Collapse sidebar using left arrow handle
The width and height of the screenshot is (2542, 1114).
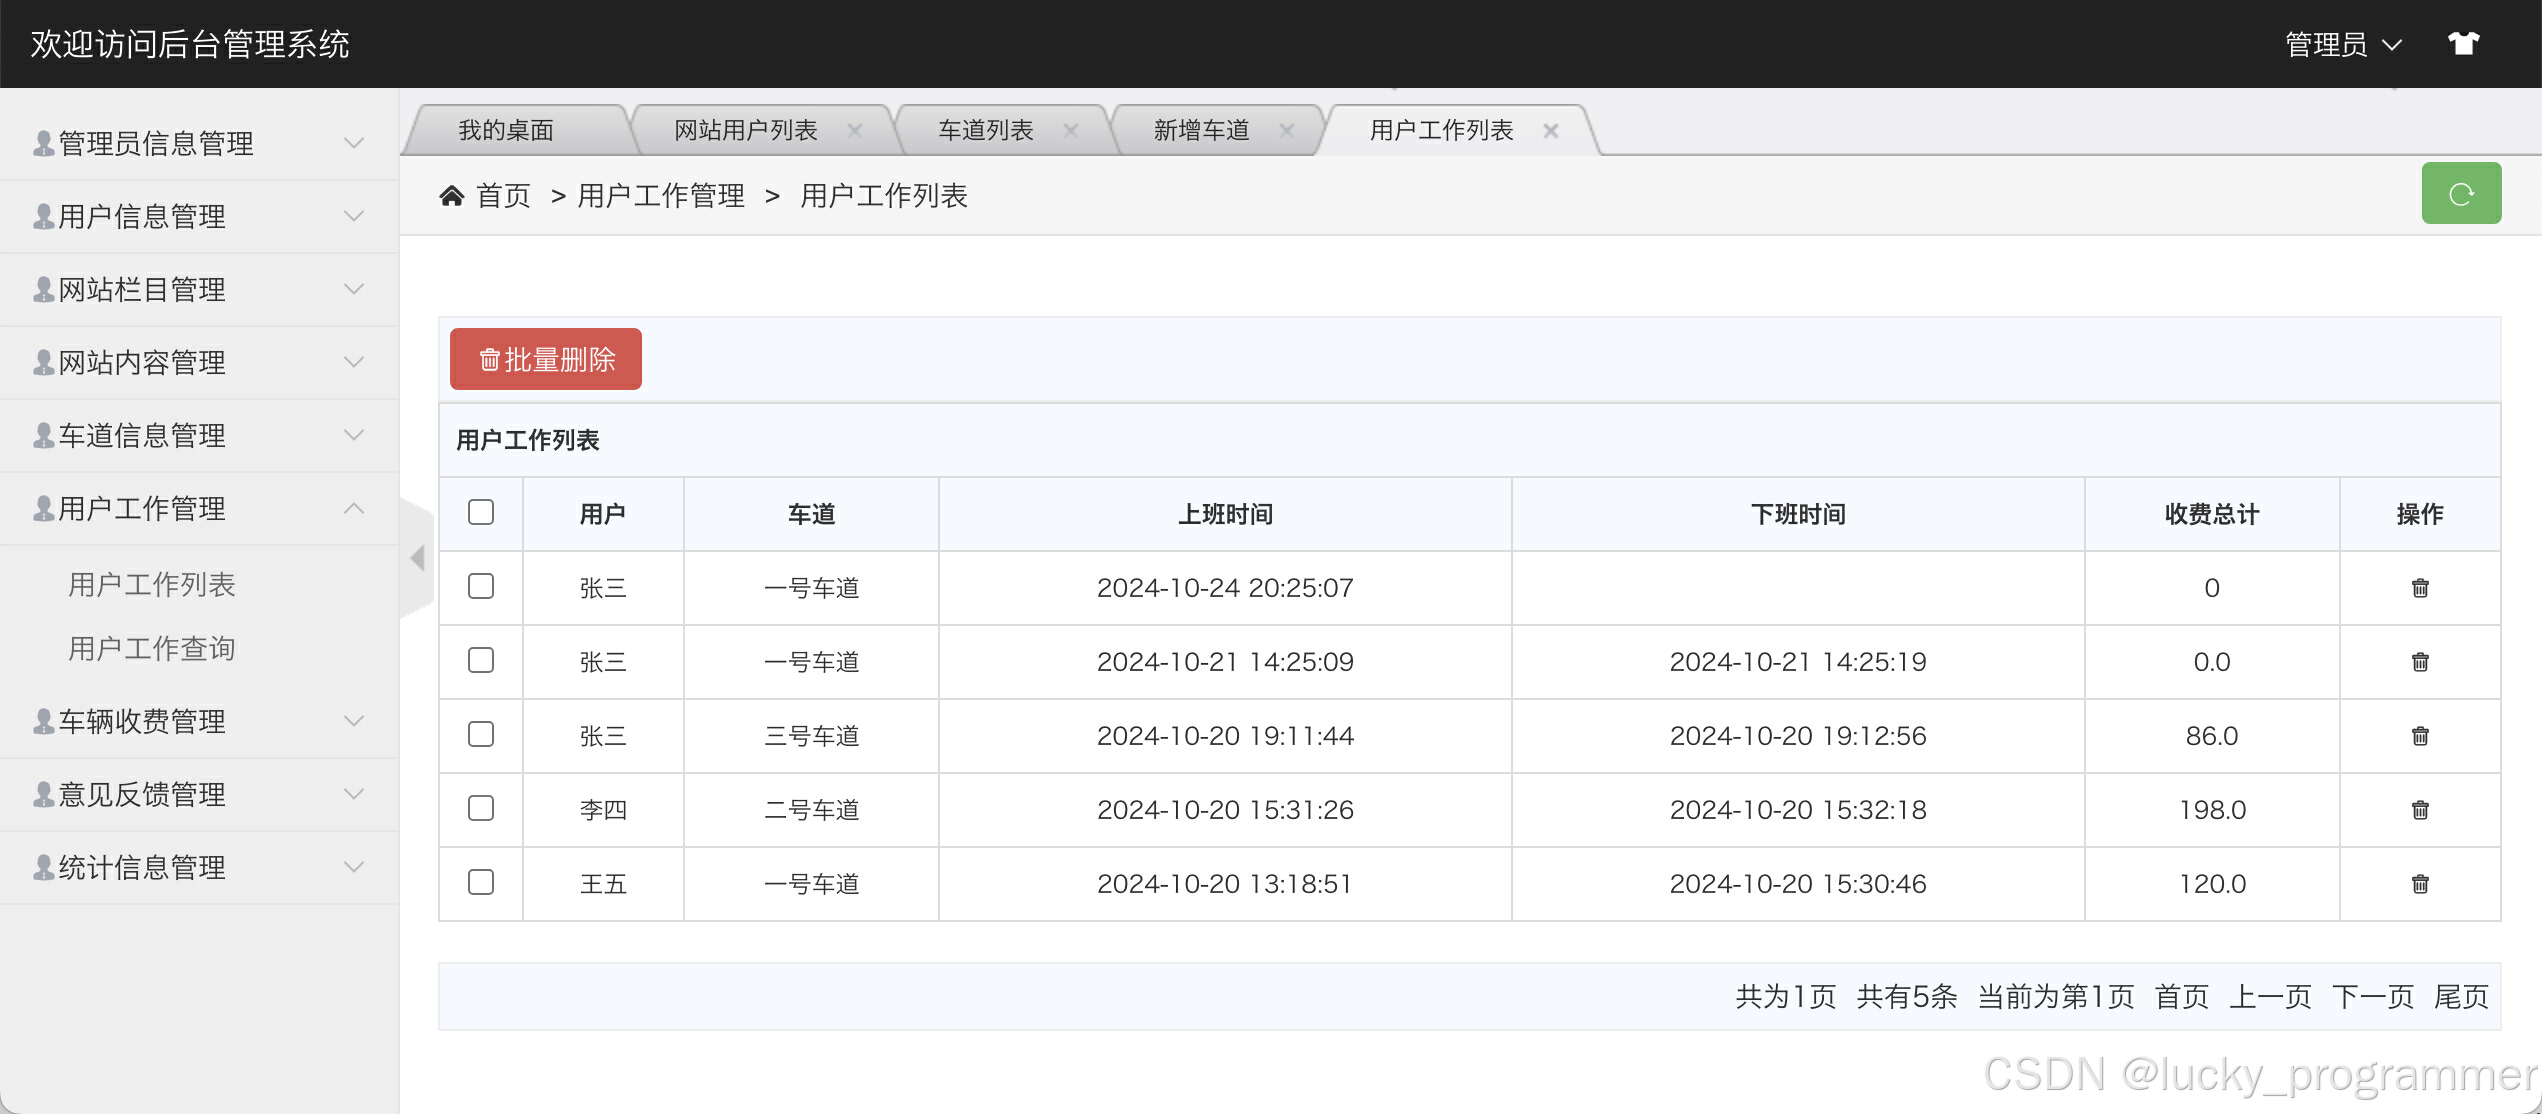coord(418,558)
